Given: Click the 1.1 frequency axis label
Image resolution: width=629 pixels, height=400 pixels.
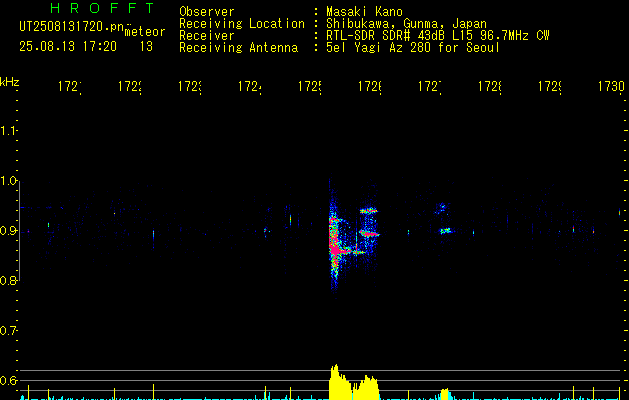Looking at the screenshot, I should coord(8,131).
